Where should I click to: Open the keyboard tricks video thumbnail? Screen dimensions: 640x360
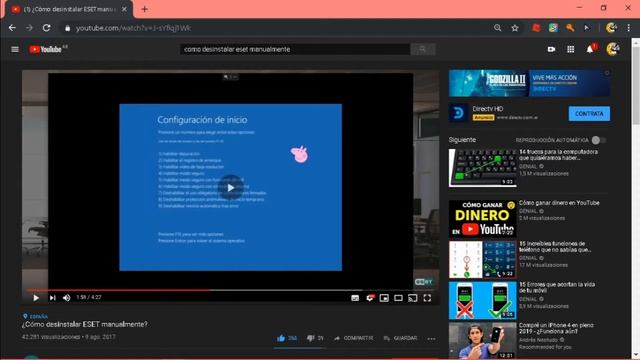(482, 168)
